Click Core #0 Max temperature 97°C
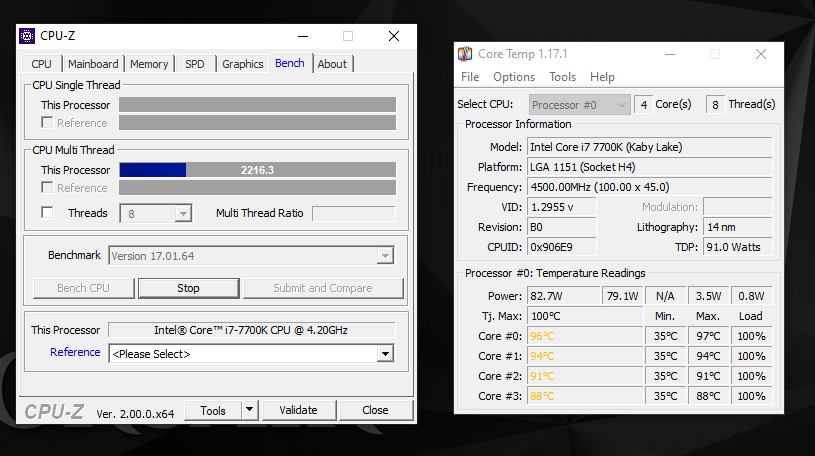Viewport: 815px width, 456px height. [x=708, y=336]
